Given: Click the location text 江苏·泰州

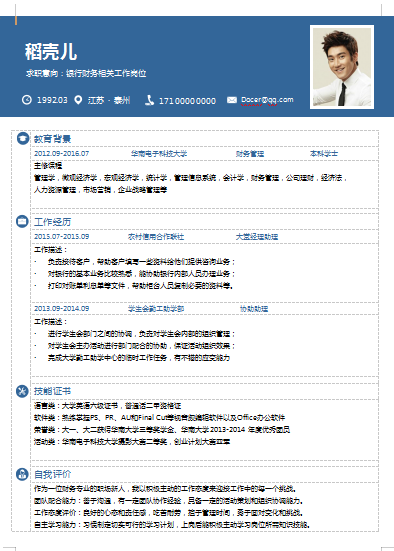Looking at the screenshot, I should (x=109, y=101).
